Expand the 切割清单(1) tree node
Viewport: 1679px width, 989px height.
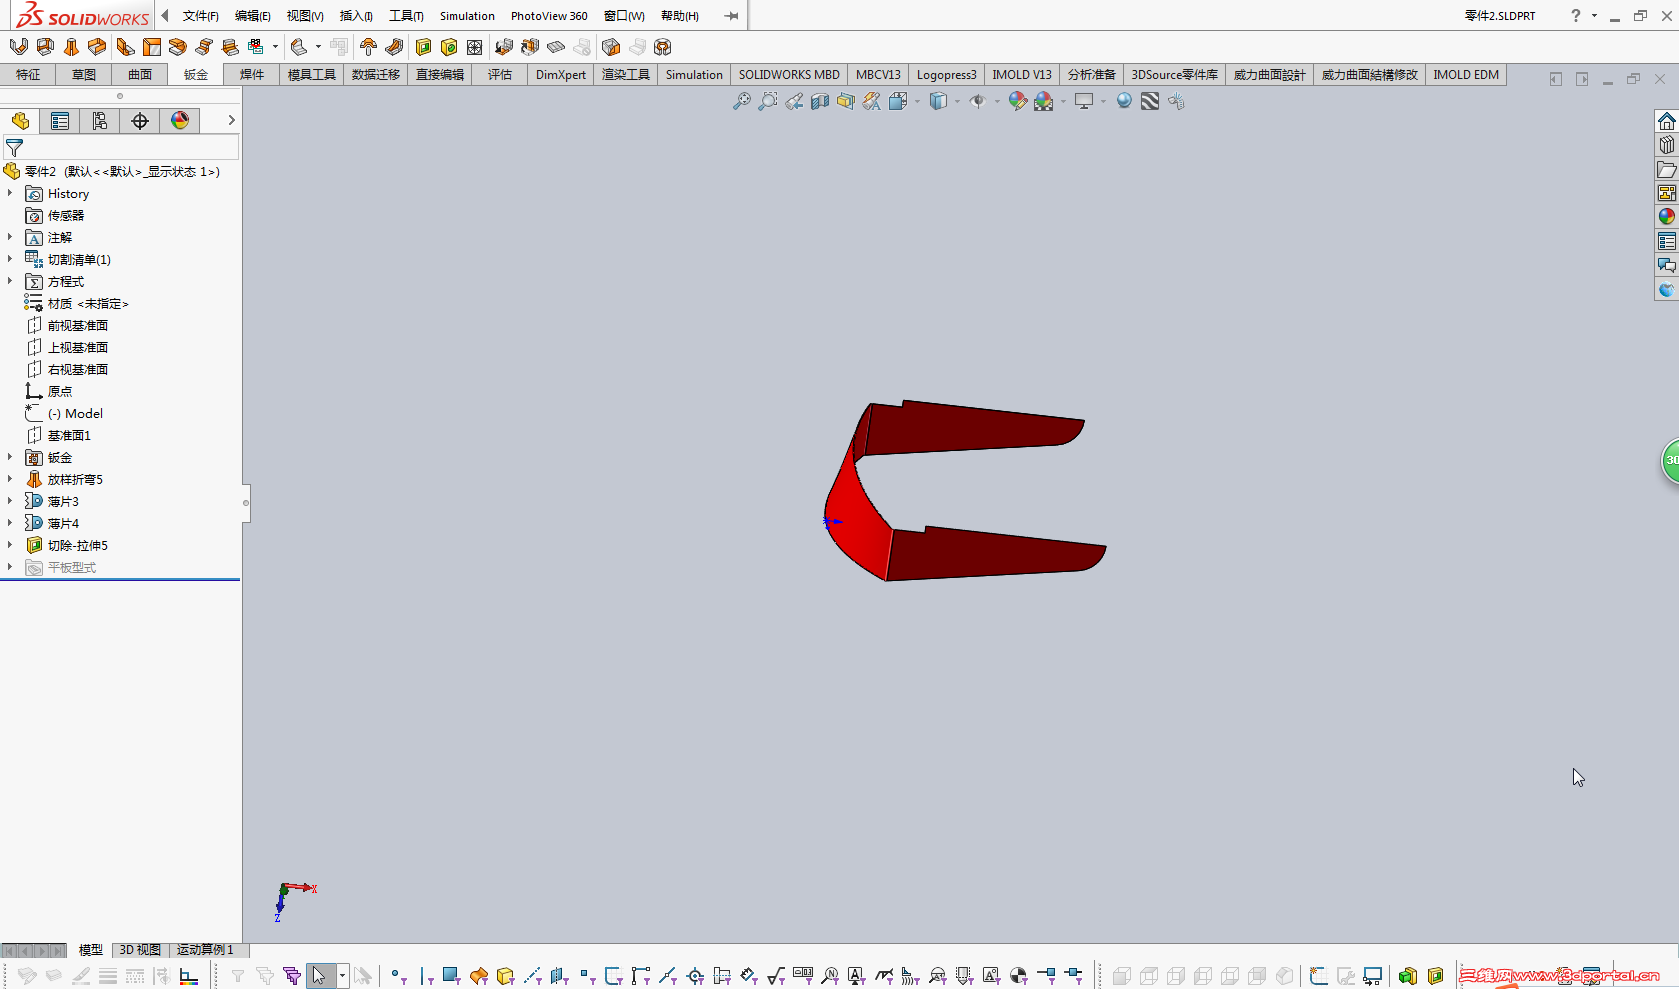pyautogui.click(x=10, y=259)
